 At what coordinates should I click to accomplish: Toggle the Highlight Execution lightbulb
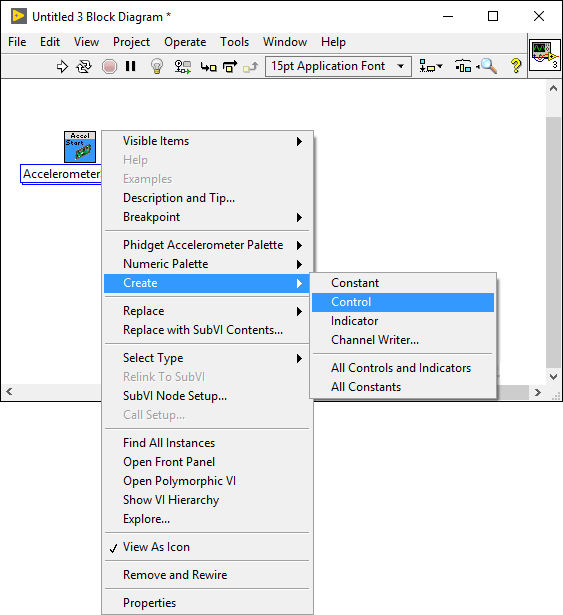[x=157, y=66]
